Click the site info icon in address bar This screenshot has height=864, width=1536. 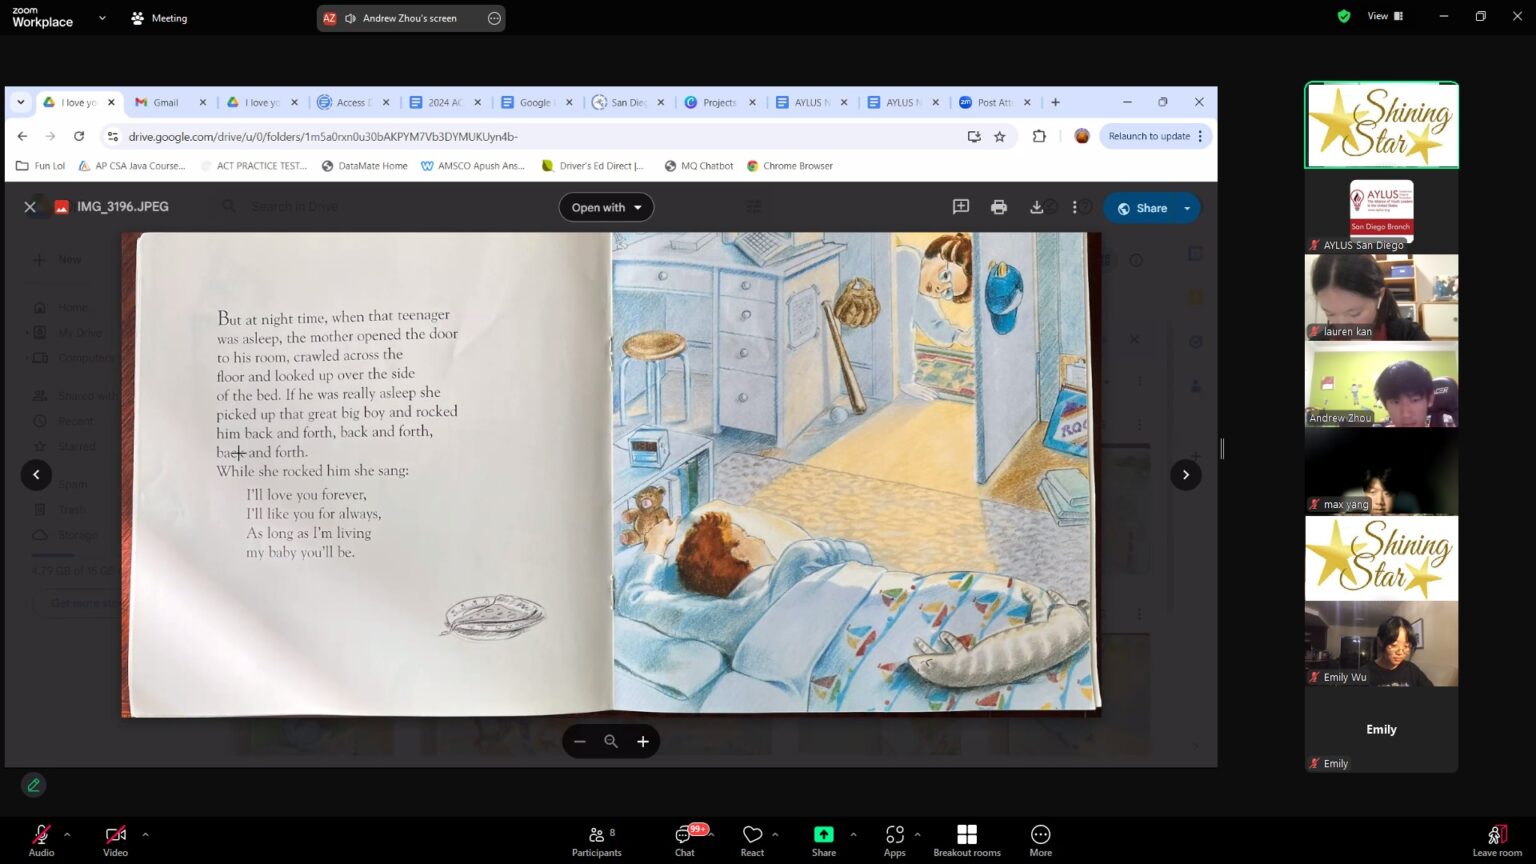pyautogui.click(x=113, y=136)
